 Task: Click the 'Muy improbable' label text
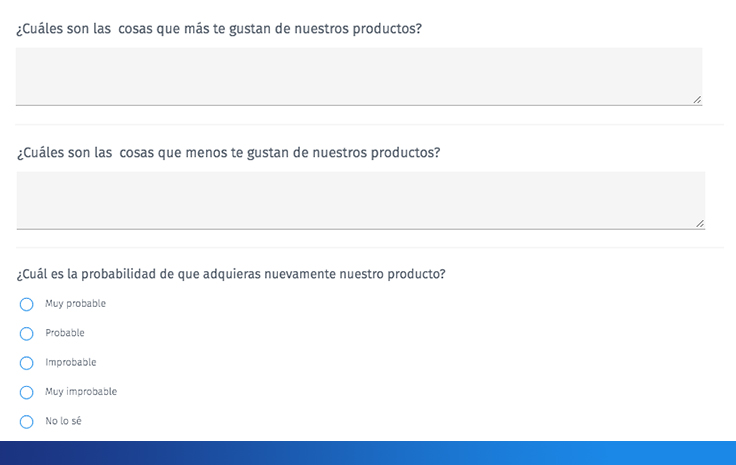(81, 391)
